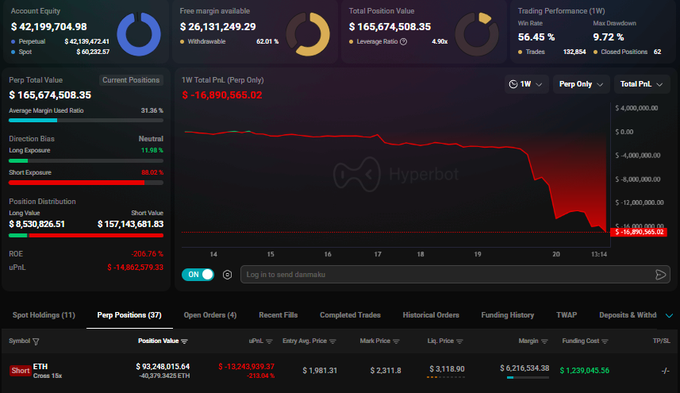Open the Open Orders (4) tab
This screenshot has height=393, width=680.
(x=210, y=315)
